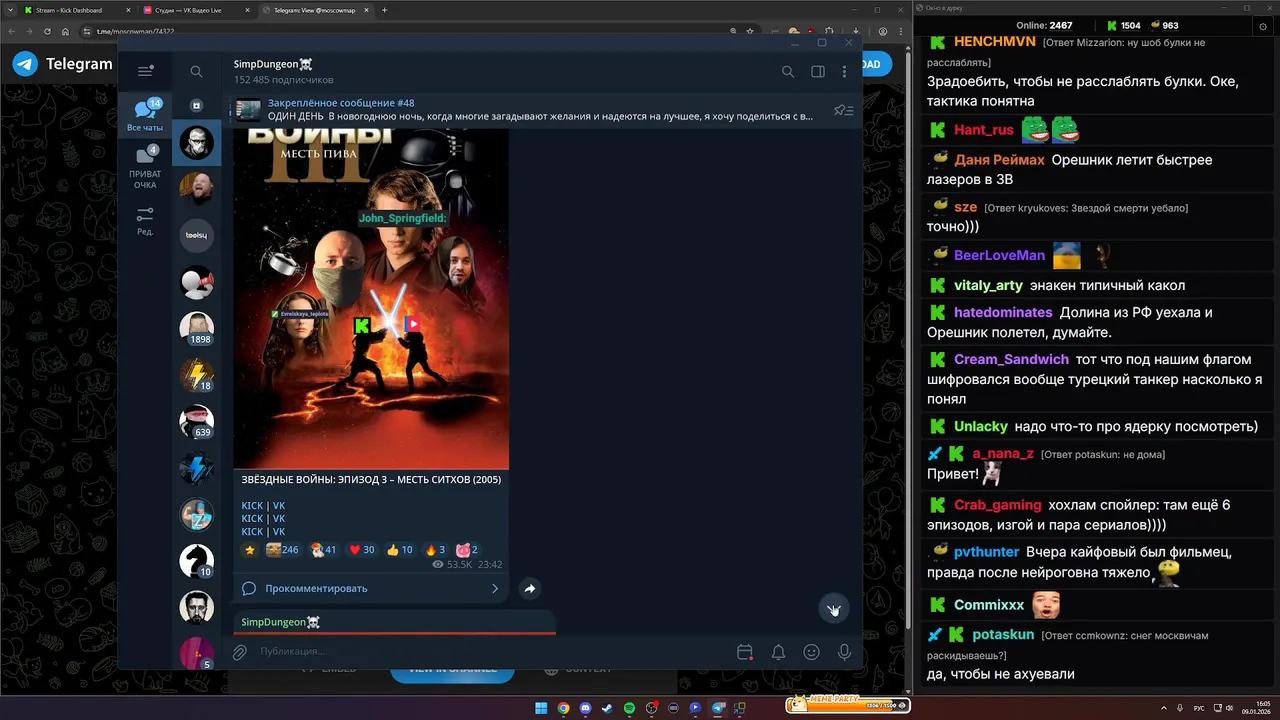Screen dimensions: 1280x720
Task: Open the Telegram hamburger main menu
Action: pos(145,71)
